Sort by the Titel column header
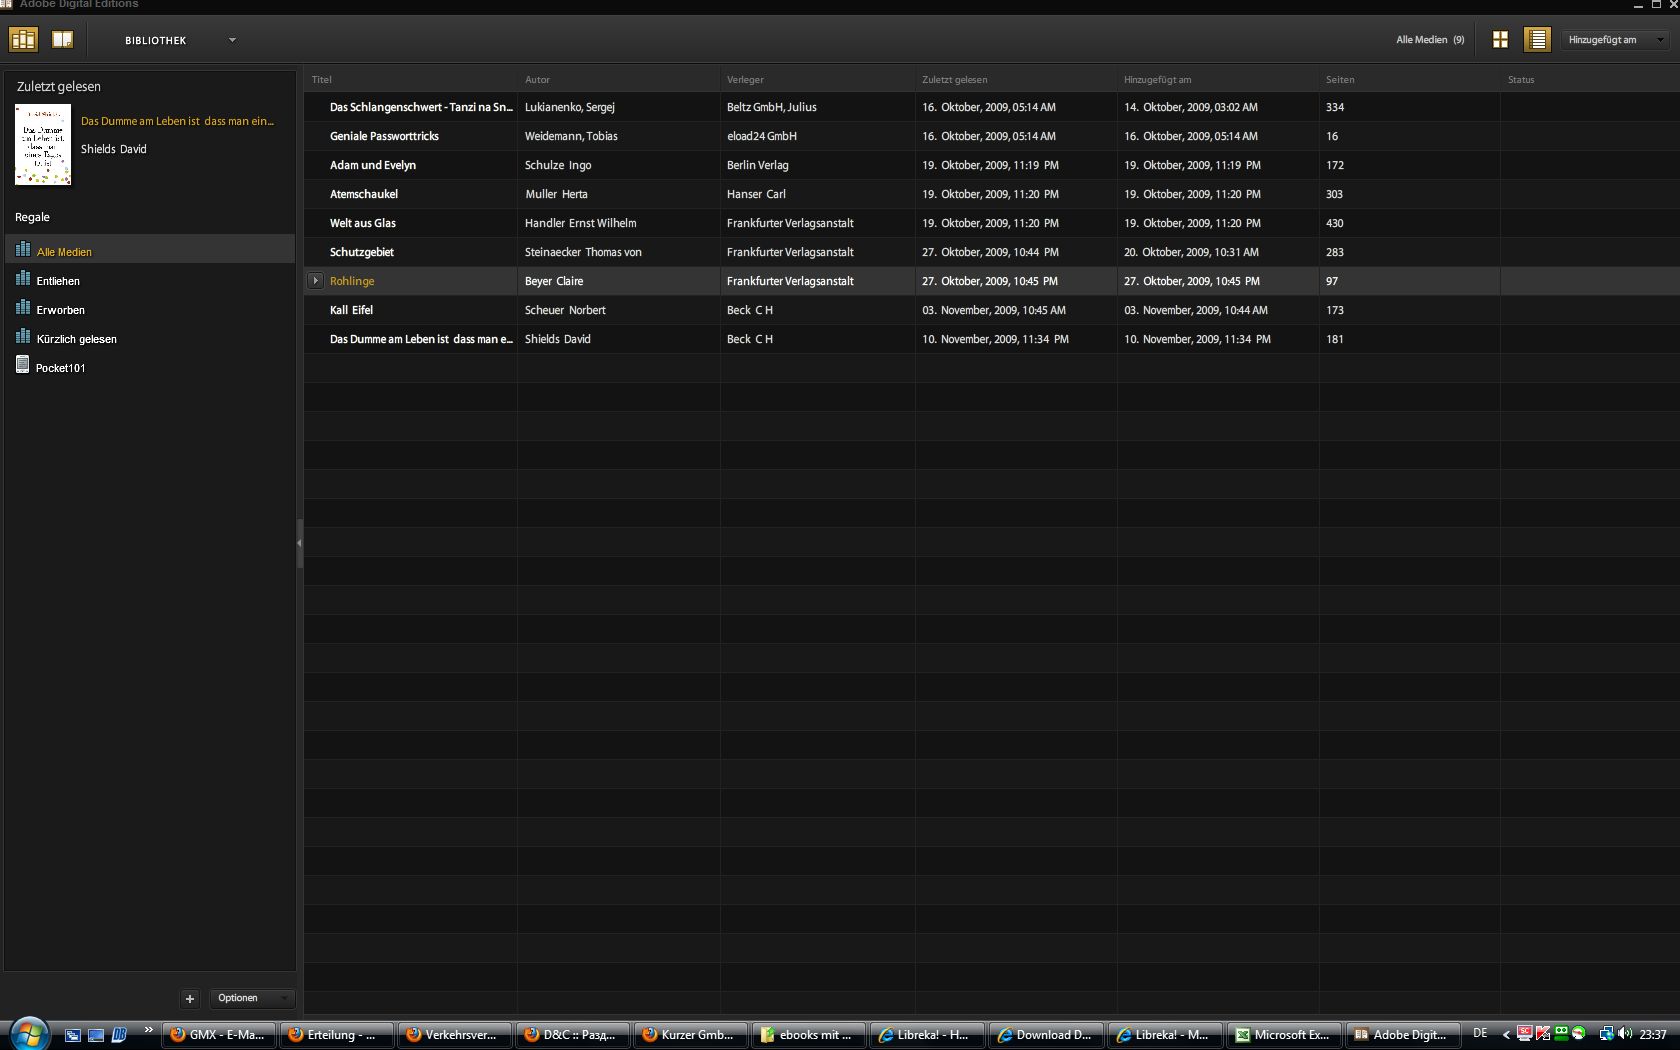This screenshot has height=1050, width=1680. [x=410, y=79]
